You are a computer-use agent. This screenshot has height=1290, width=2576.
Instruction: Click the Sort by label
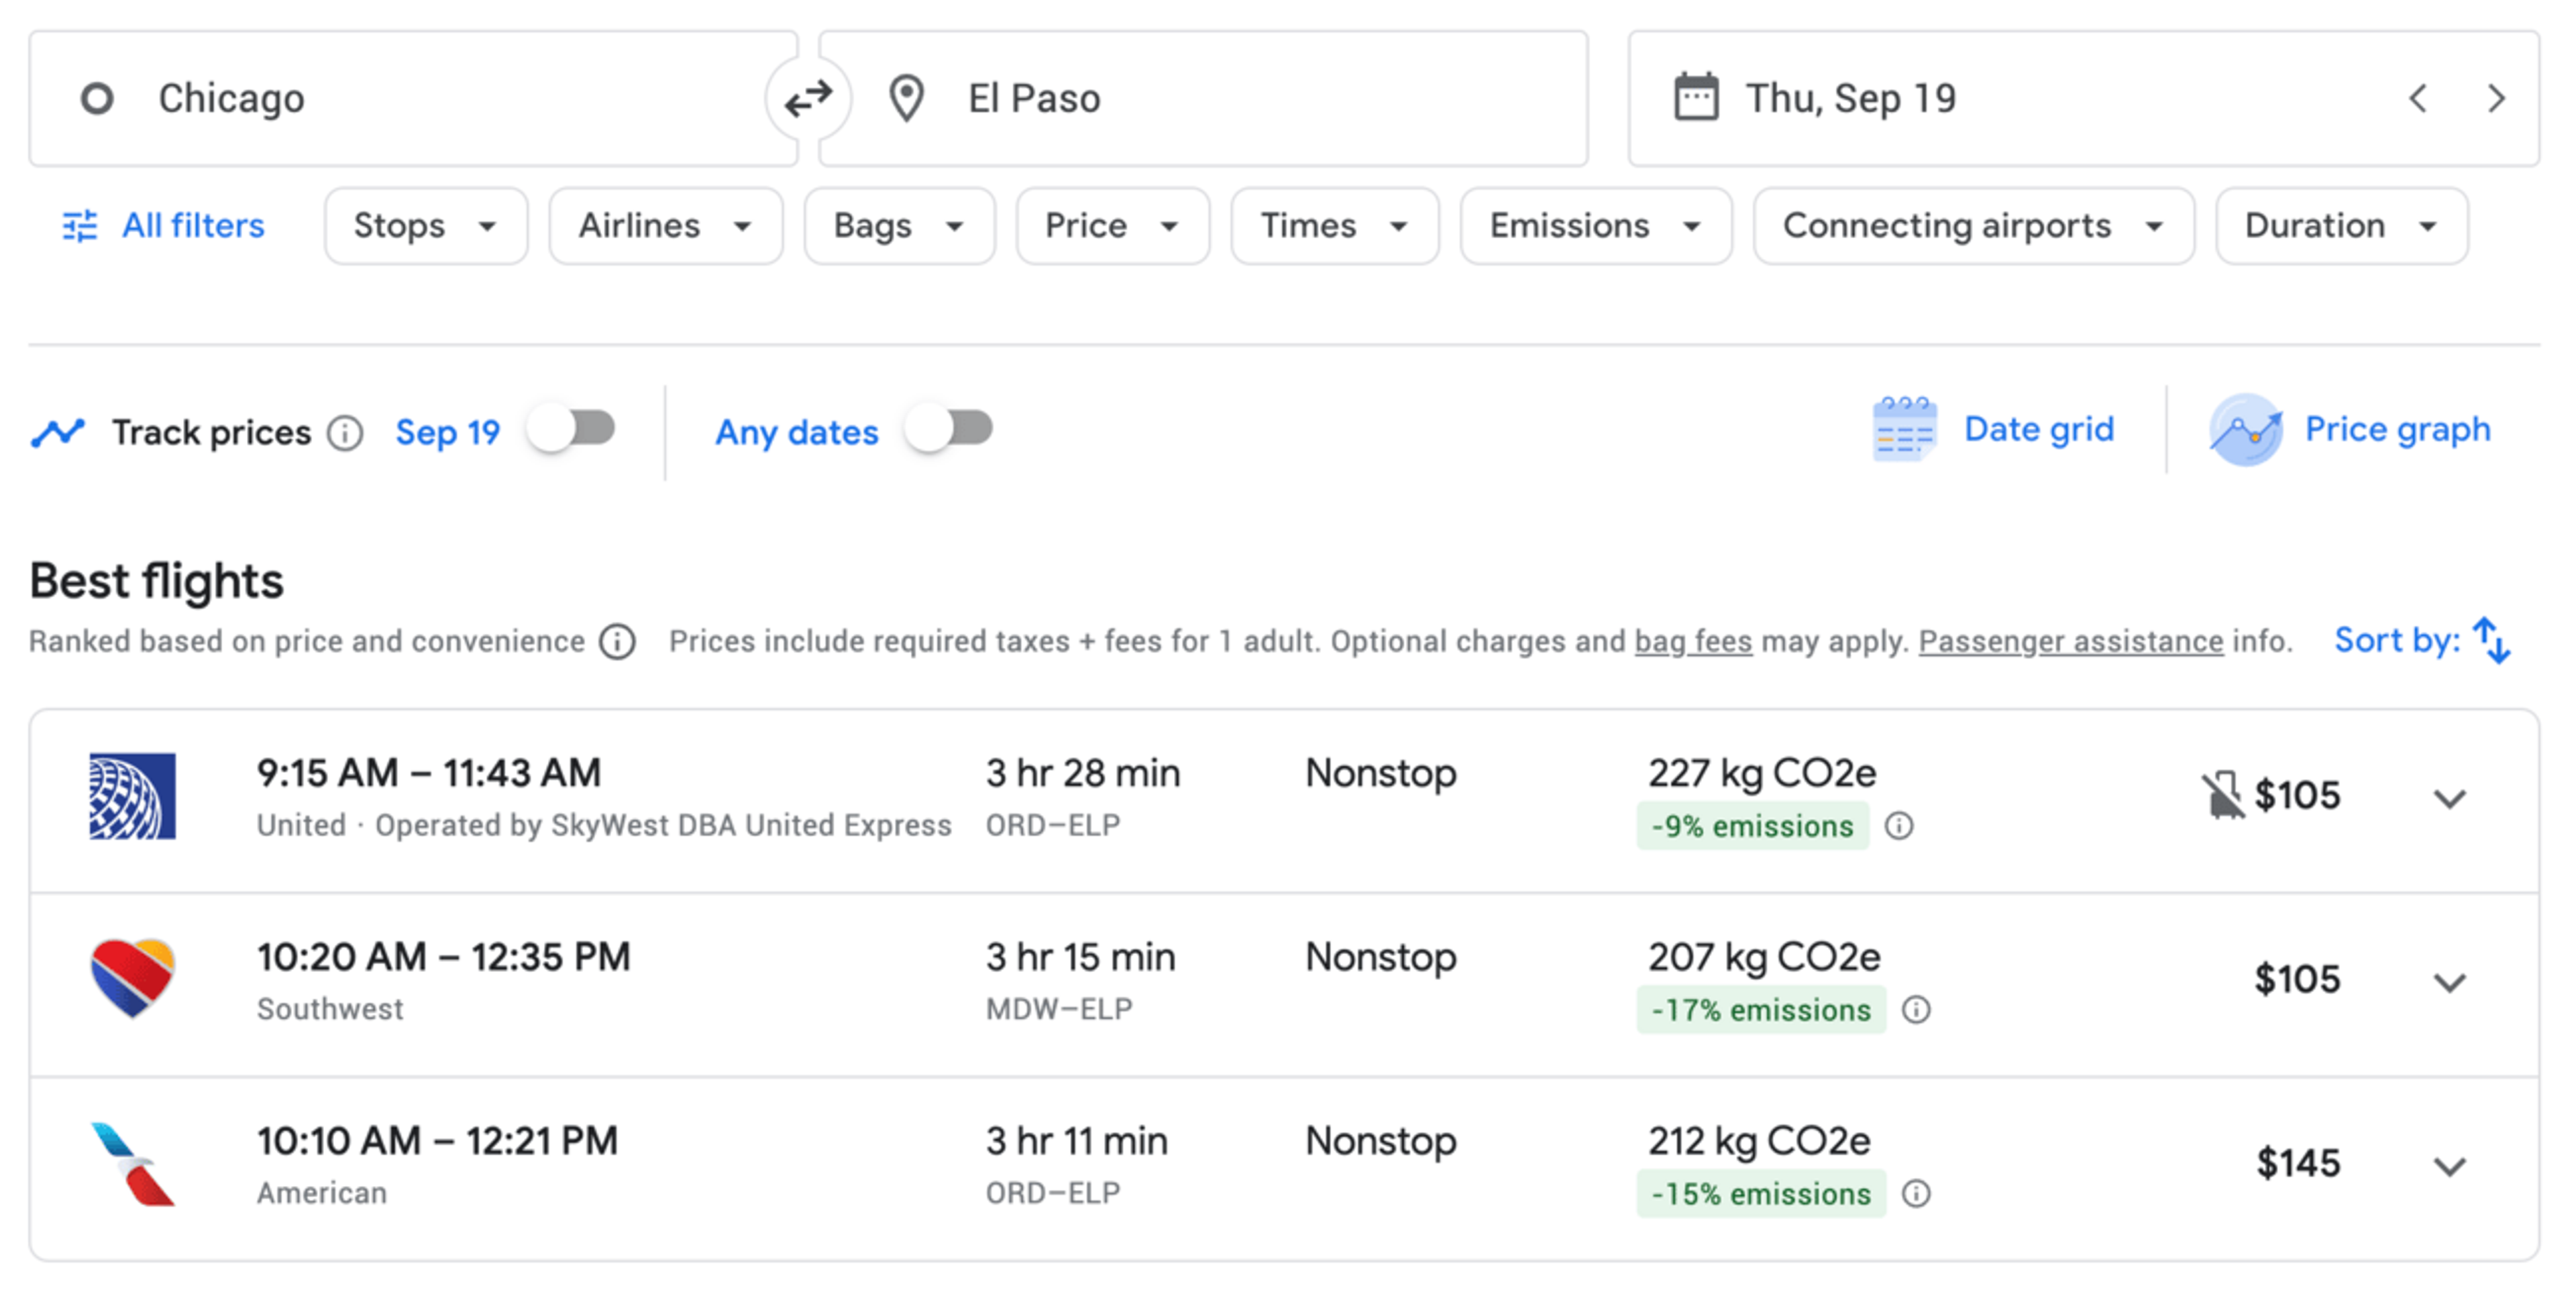2396,640
